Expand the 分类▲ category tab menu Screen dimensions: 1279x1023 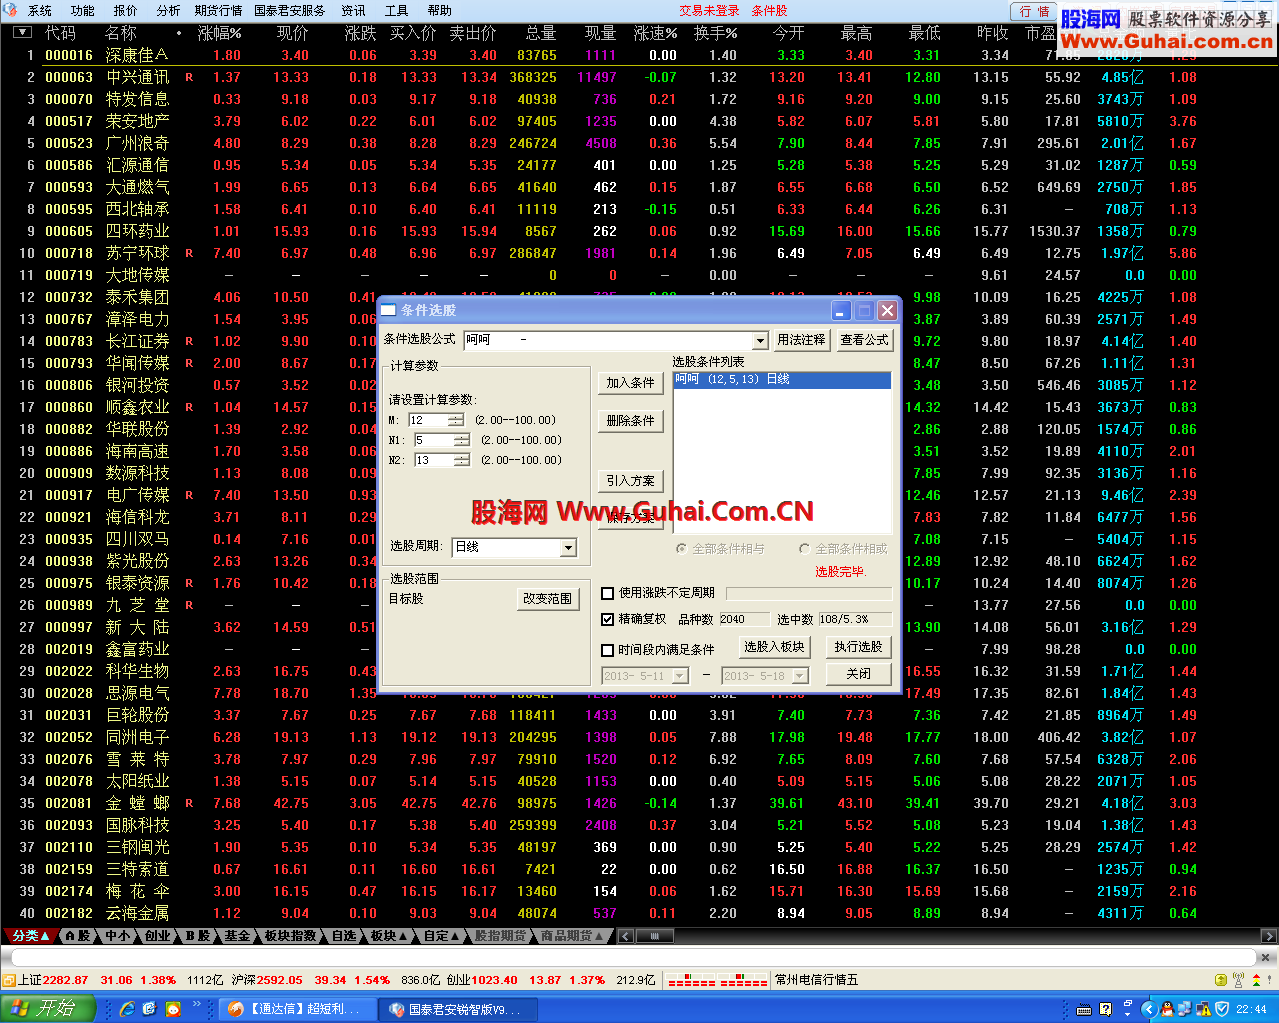[x=29, y=936]
